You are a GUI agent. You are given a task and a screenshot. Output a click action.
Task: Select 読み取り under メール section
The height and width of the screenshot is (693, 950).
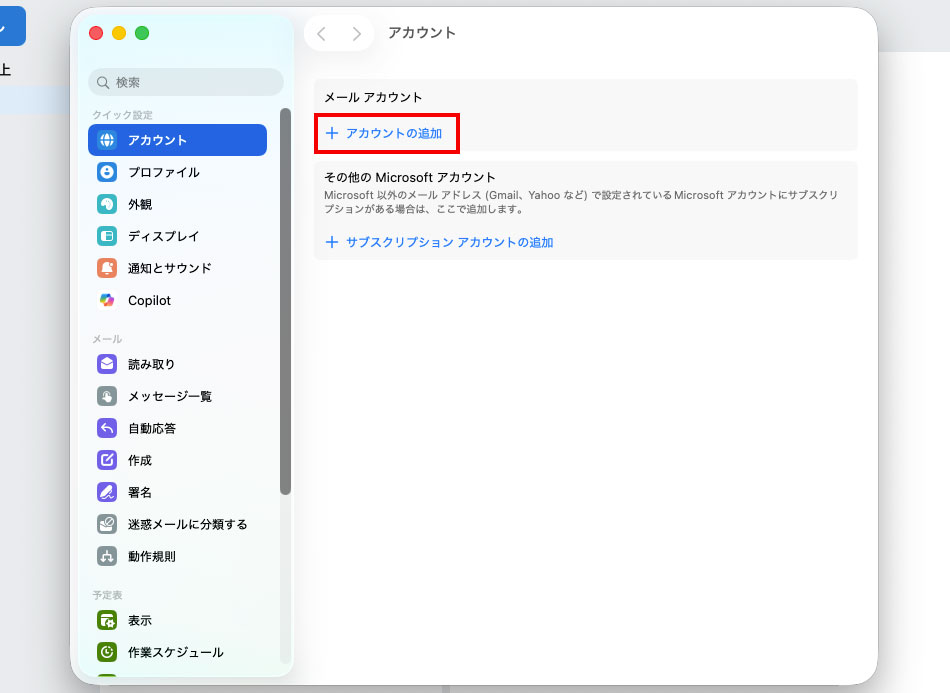(x=178, y=364)
